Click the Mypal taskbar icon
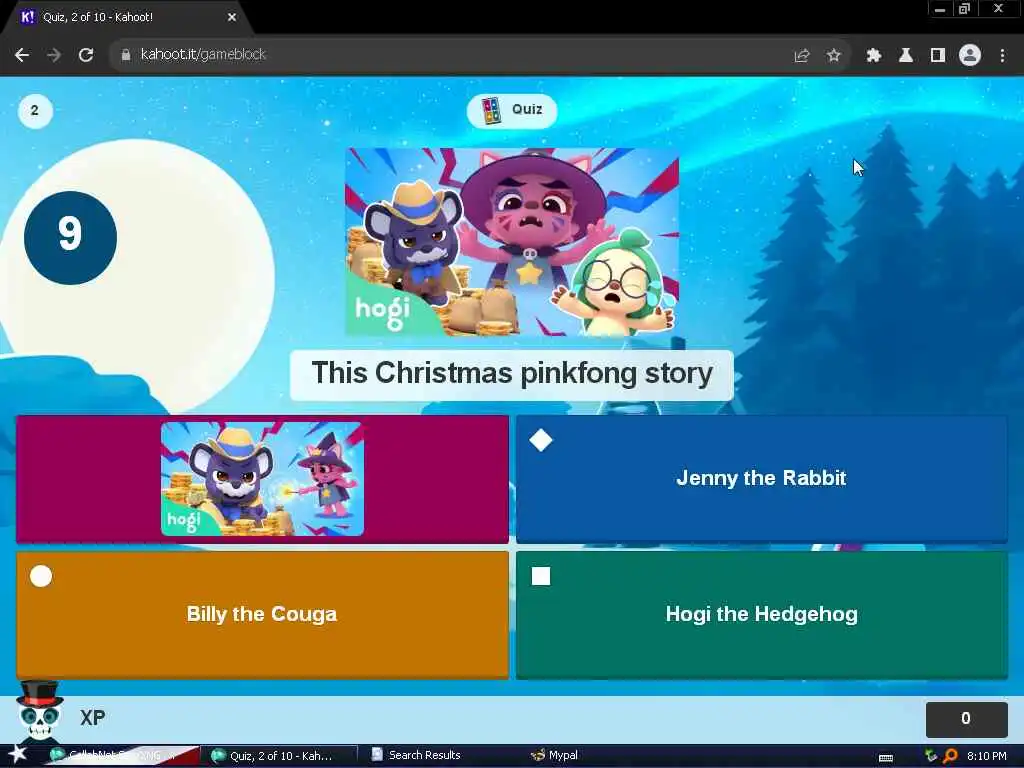This screenshot has width=1024, height=768. (537, 755)
